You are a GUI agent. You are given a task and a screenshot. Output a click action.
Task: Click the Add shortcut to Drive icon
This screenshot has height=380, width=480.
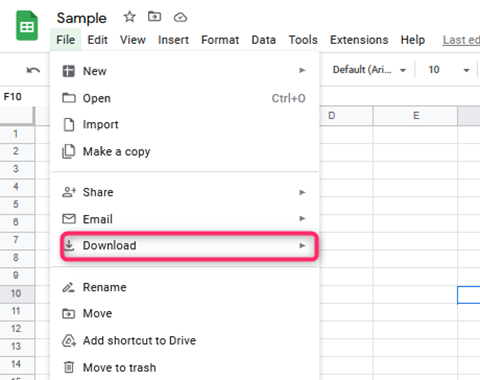(x=69, y=340)
